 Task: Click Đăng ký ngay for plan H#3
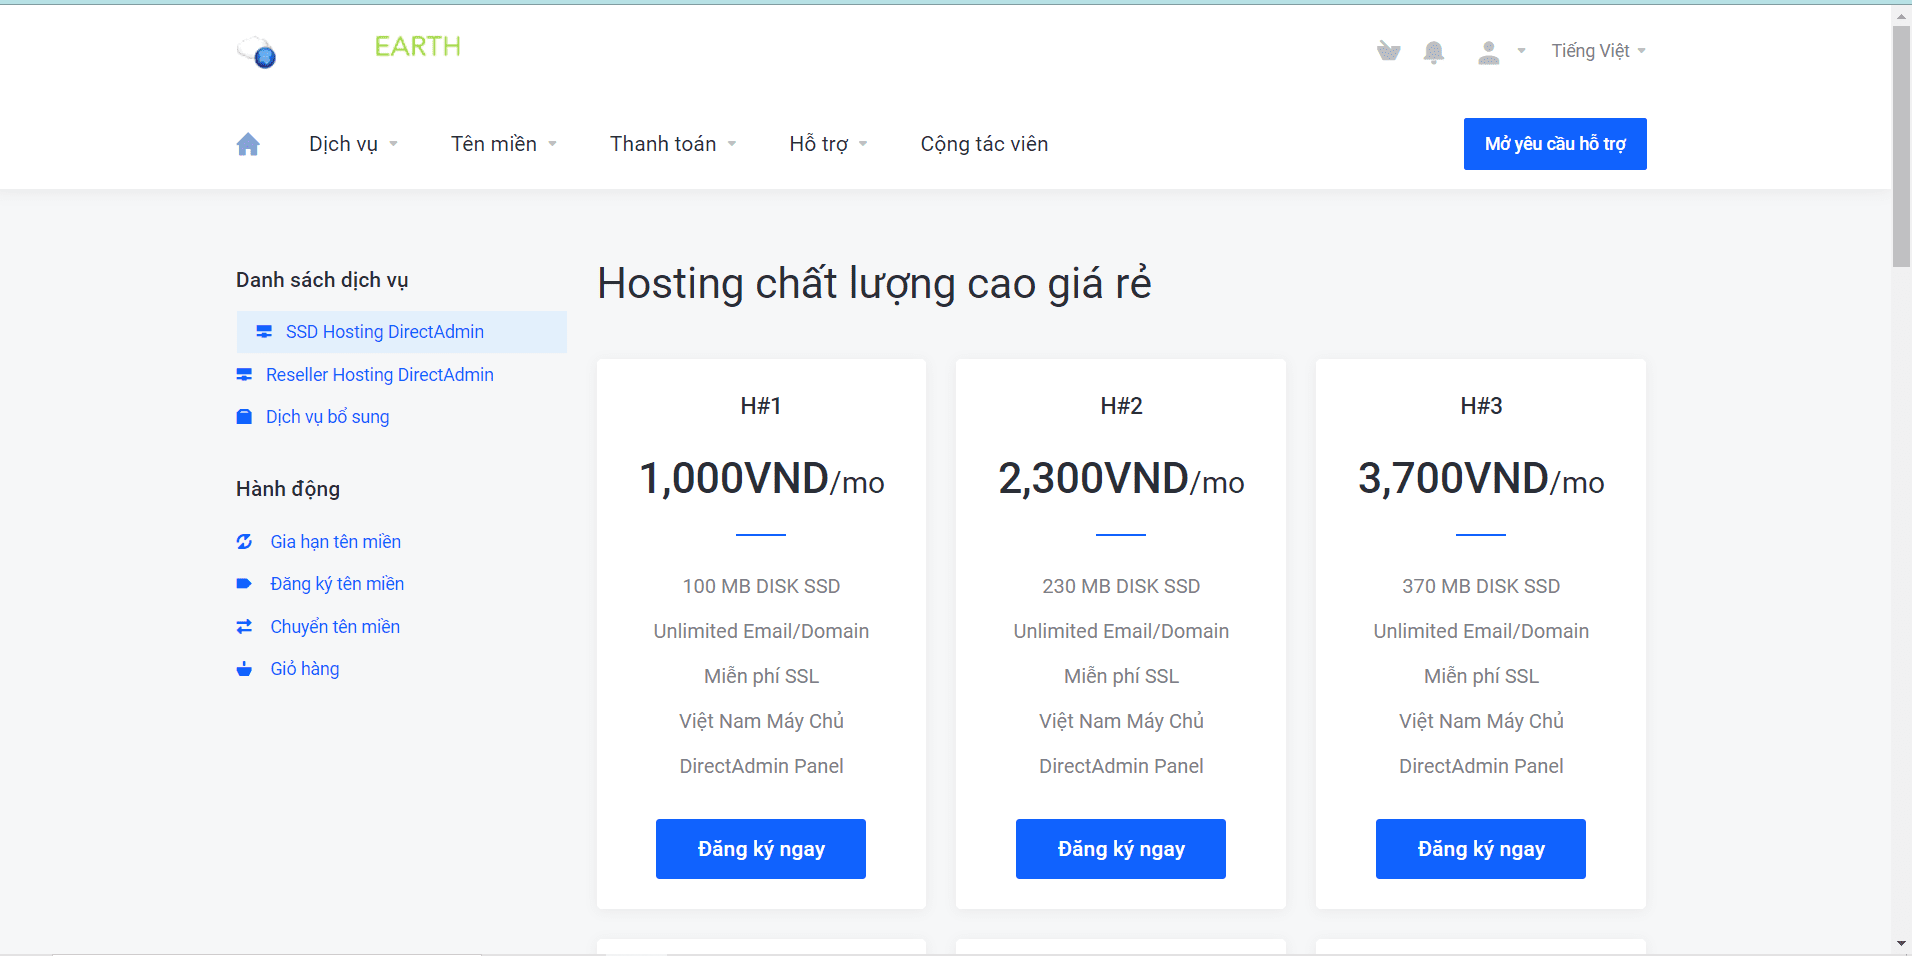(x=1481, y=849)
